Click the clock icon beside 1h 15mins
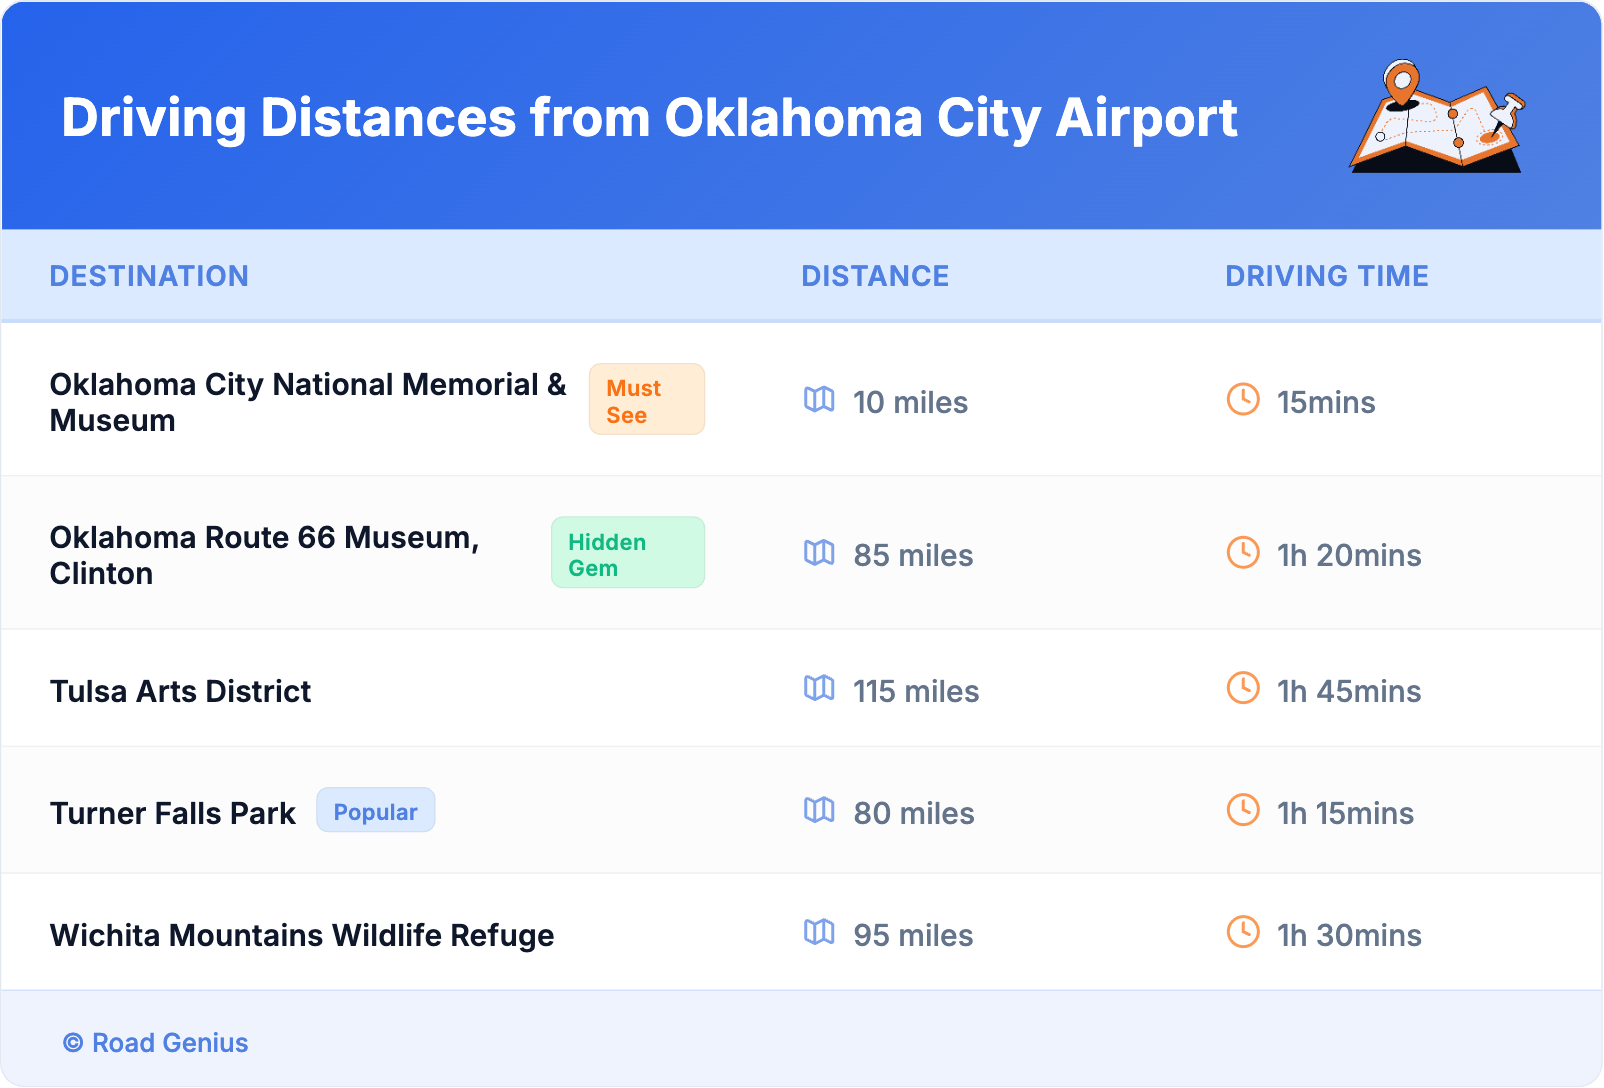The width and height of the screenshot is (1604, 1088). pyautogui.click(x=1243, y=810)
